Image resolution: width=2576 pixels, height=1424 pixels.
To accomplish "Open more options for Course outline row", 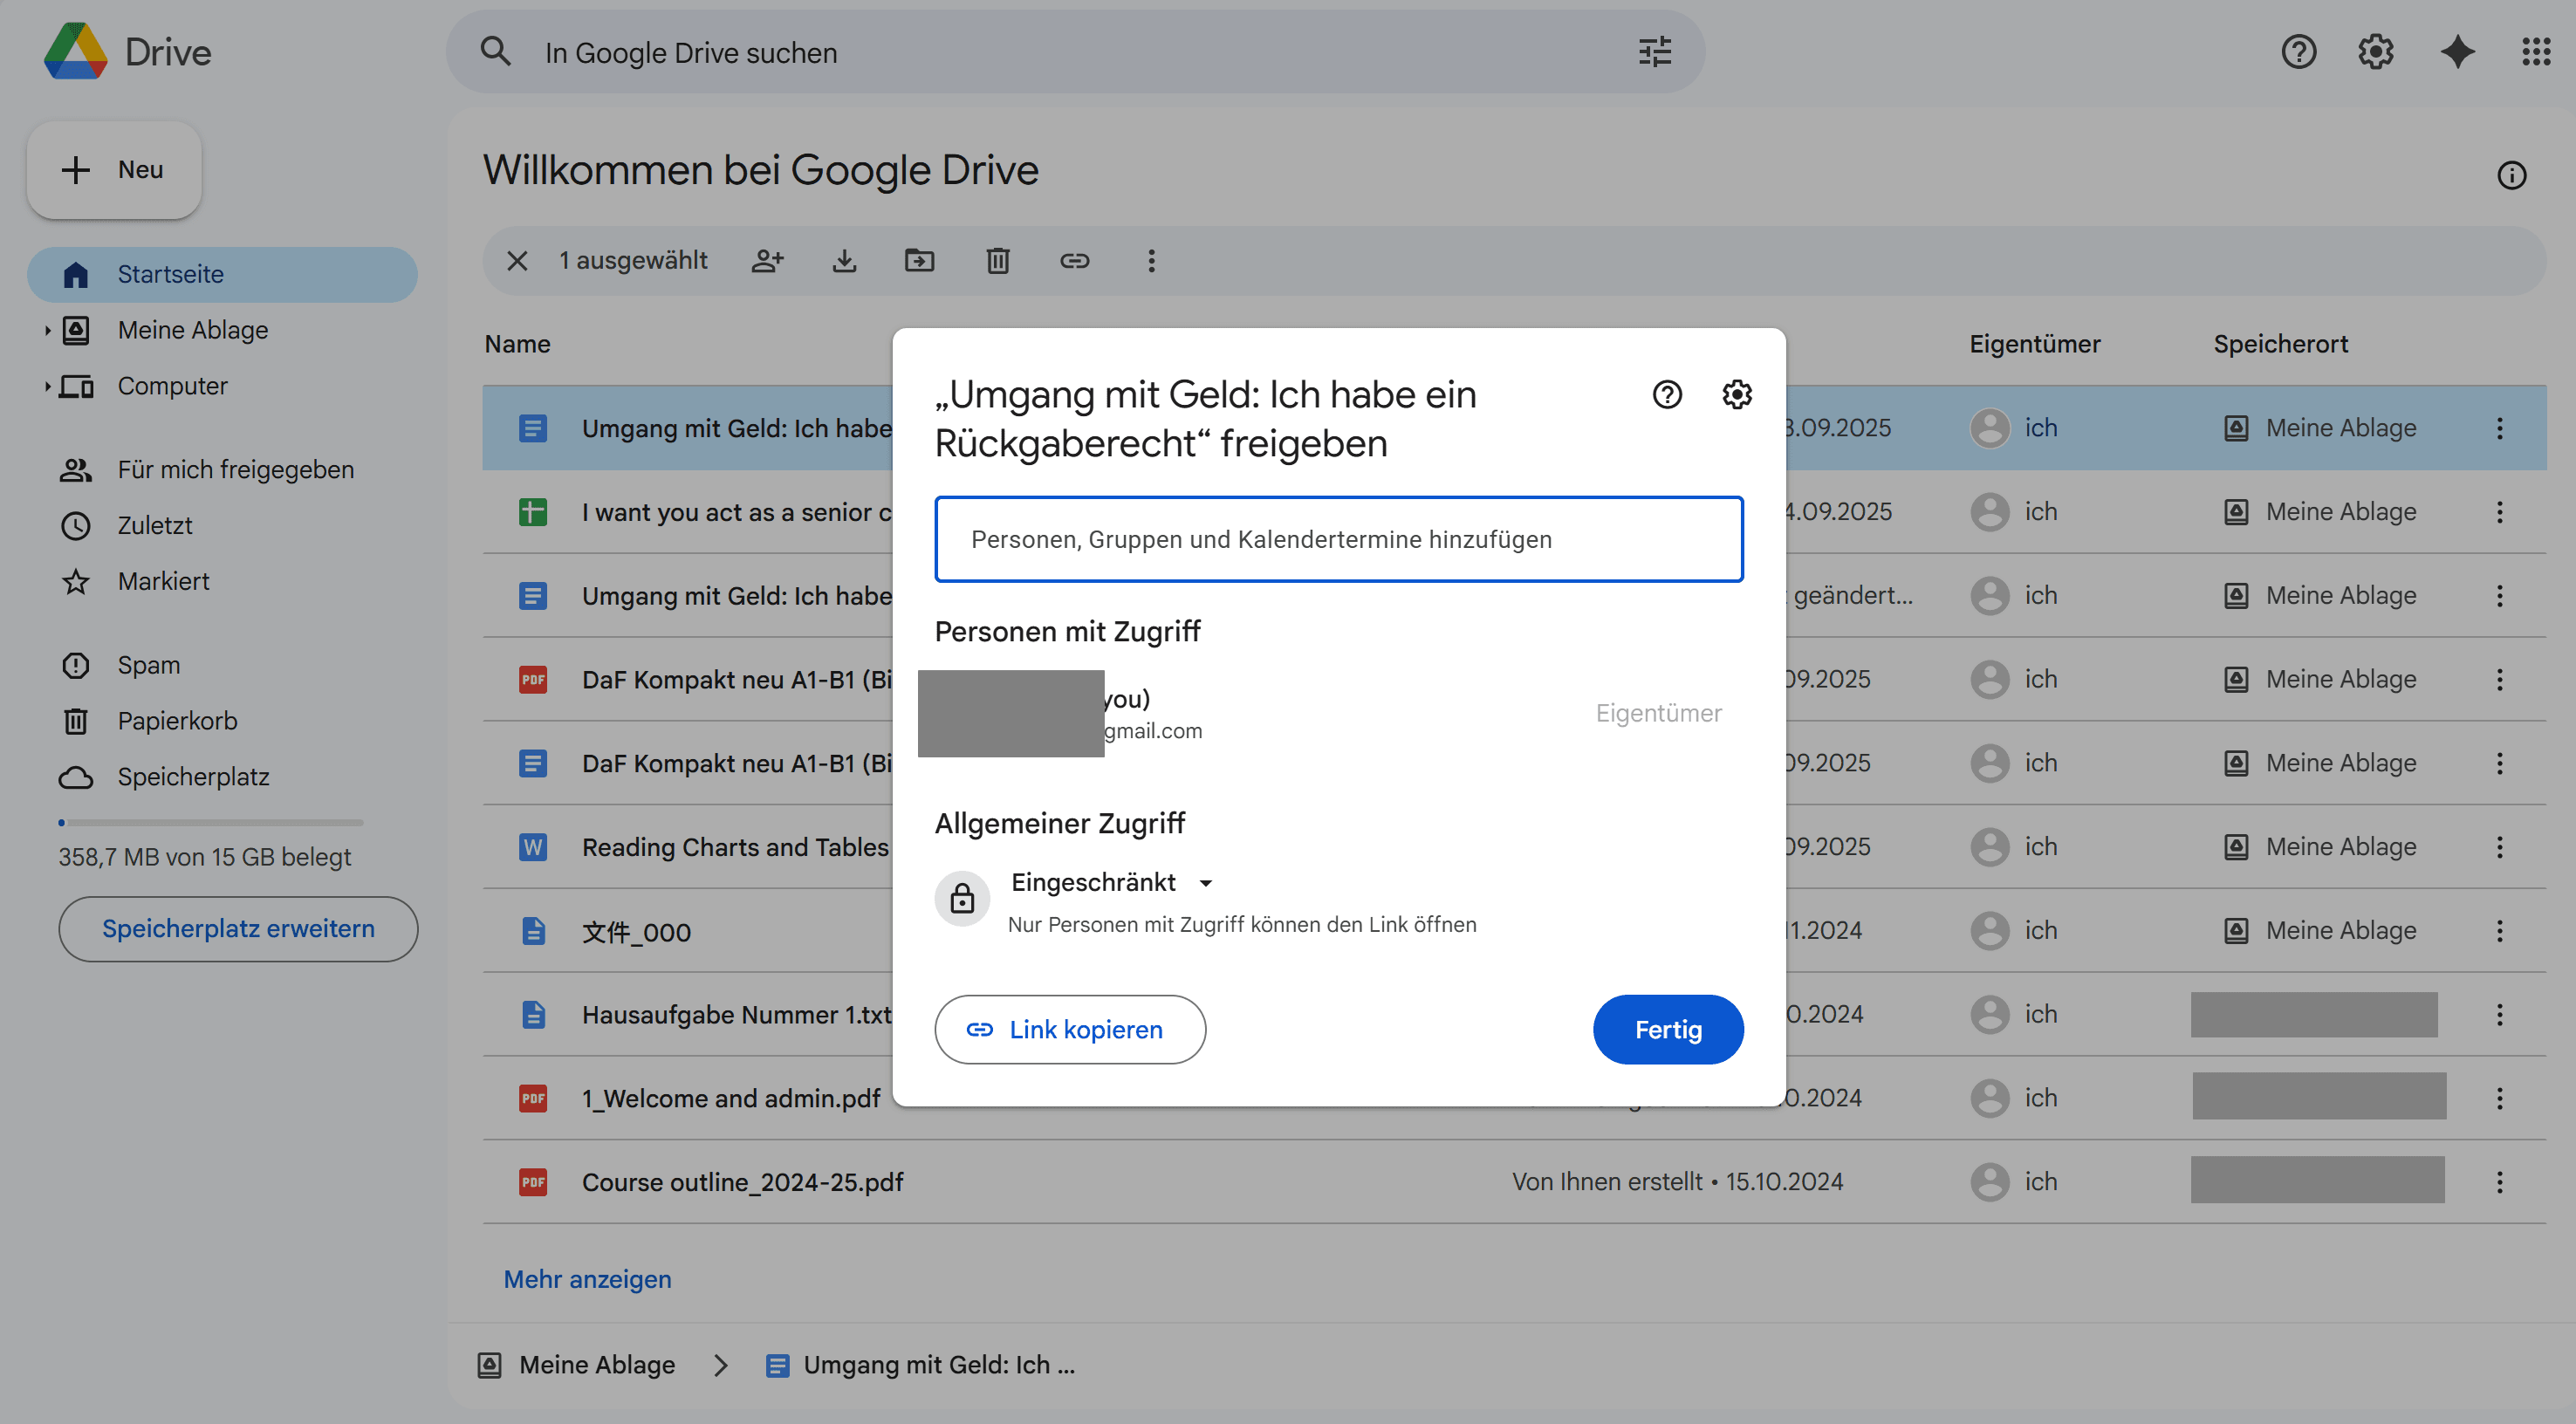I will coord(2499,1182).
